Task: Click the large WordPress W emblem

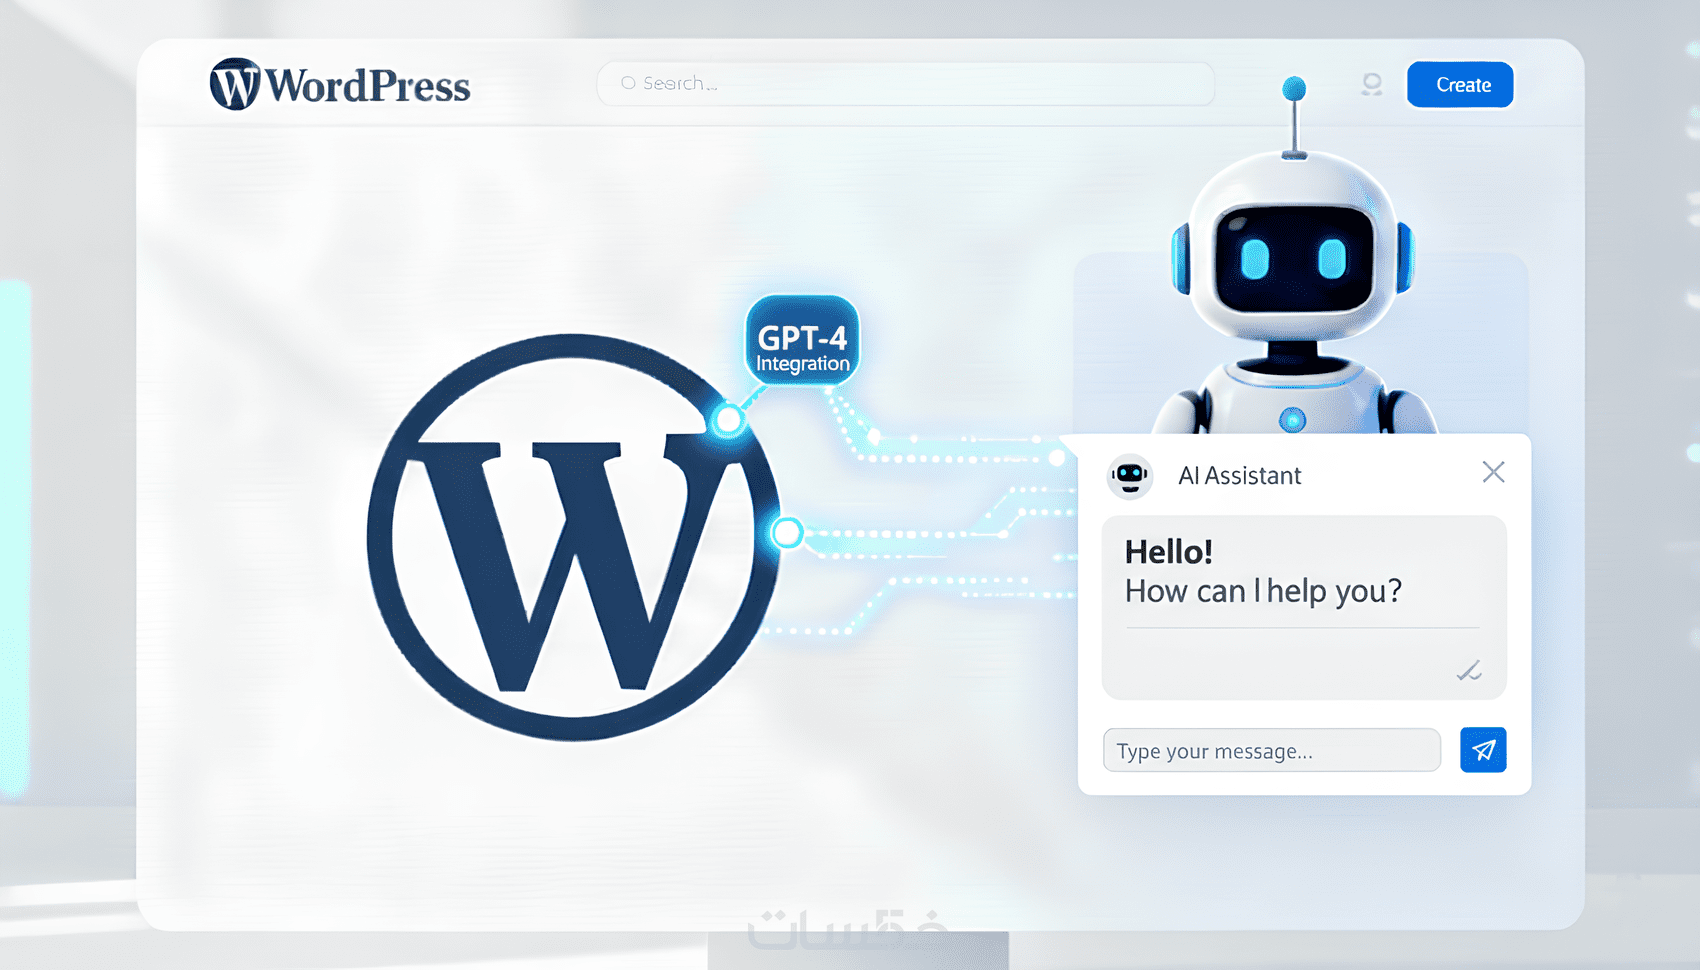Action: tap(573, 537)
